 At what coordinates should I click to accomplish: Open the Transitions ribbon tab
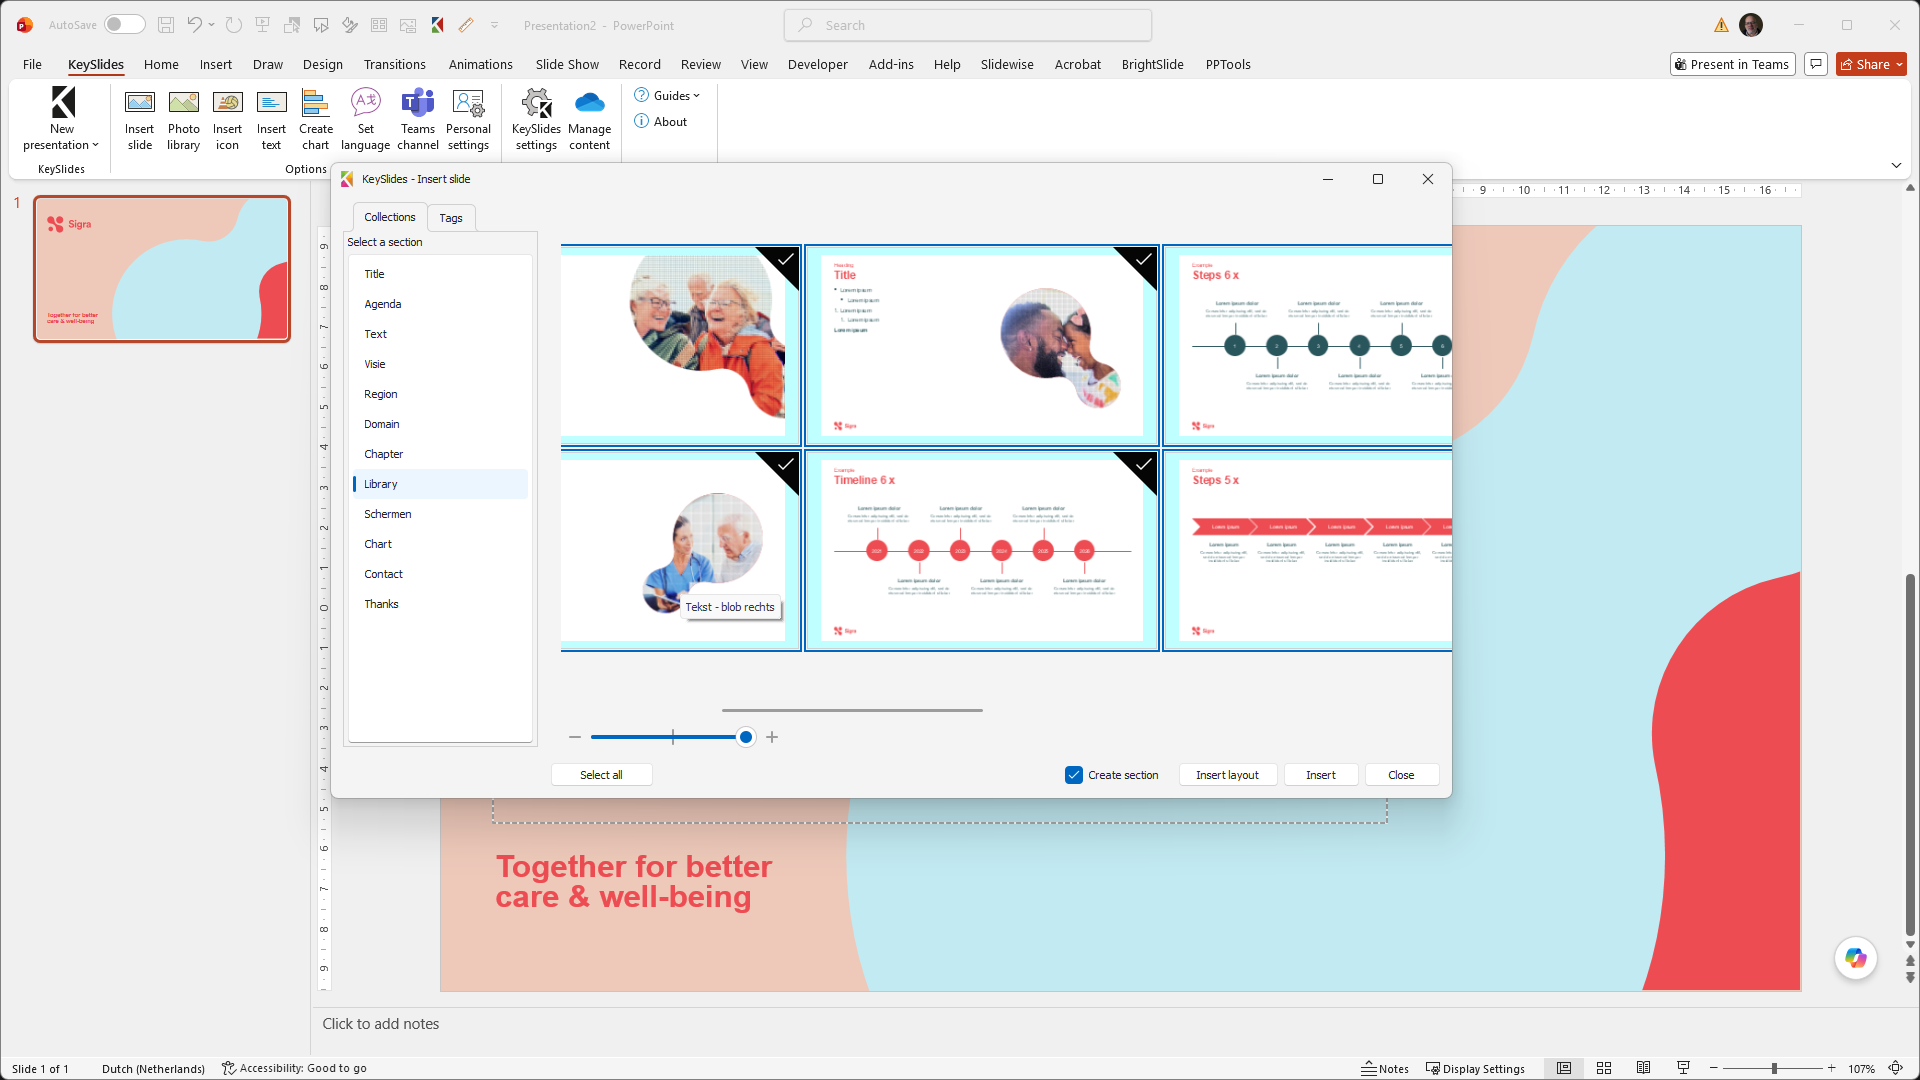pos(394,64)
